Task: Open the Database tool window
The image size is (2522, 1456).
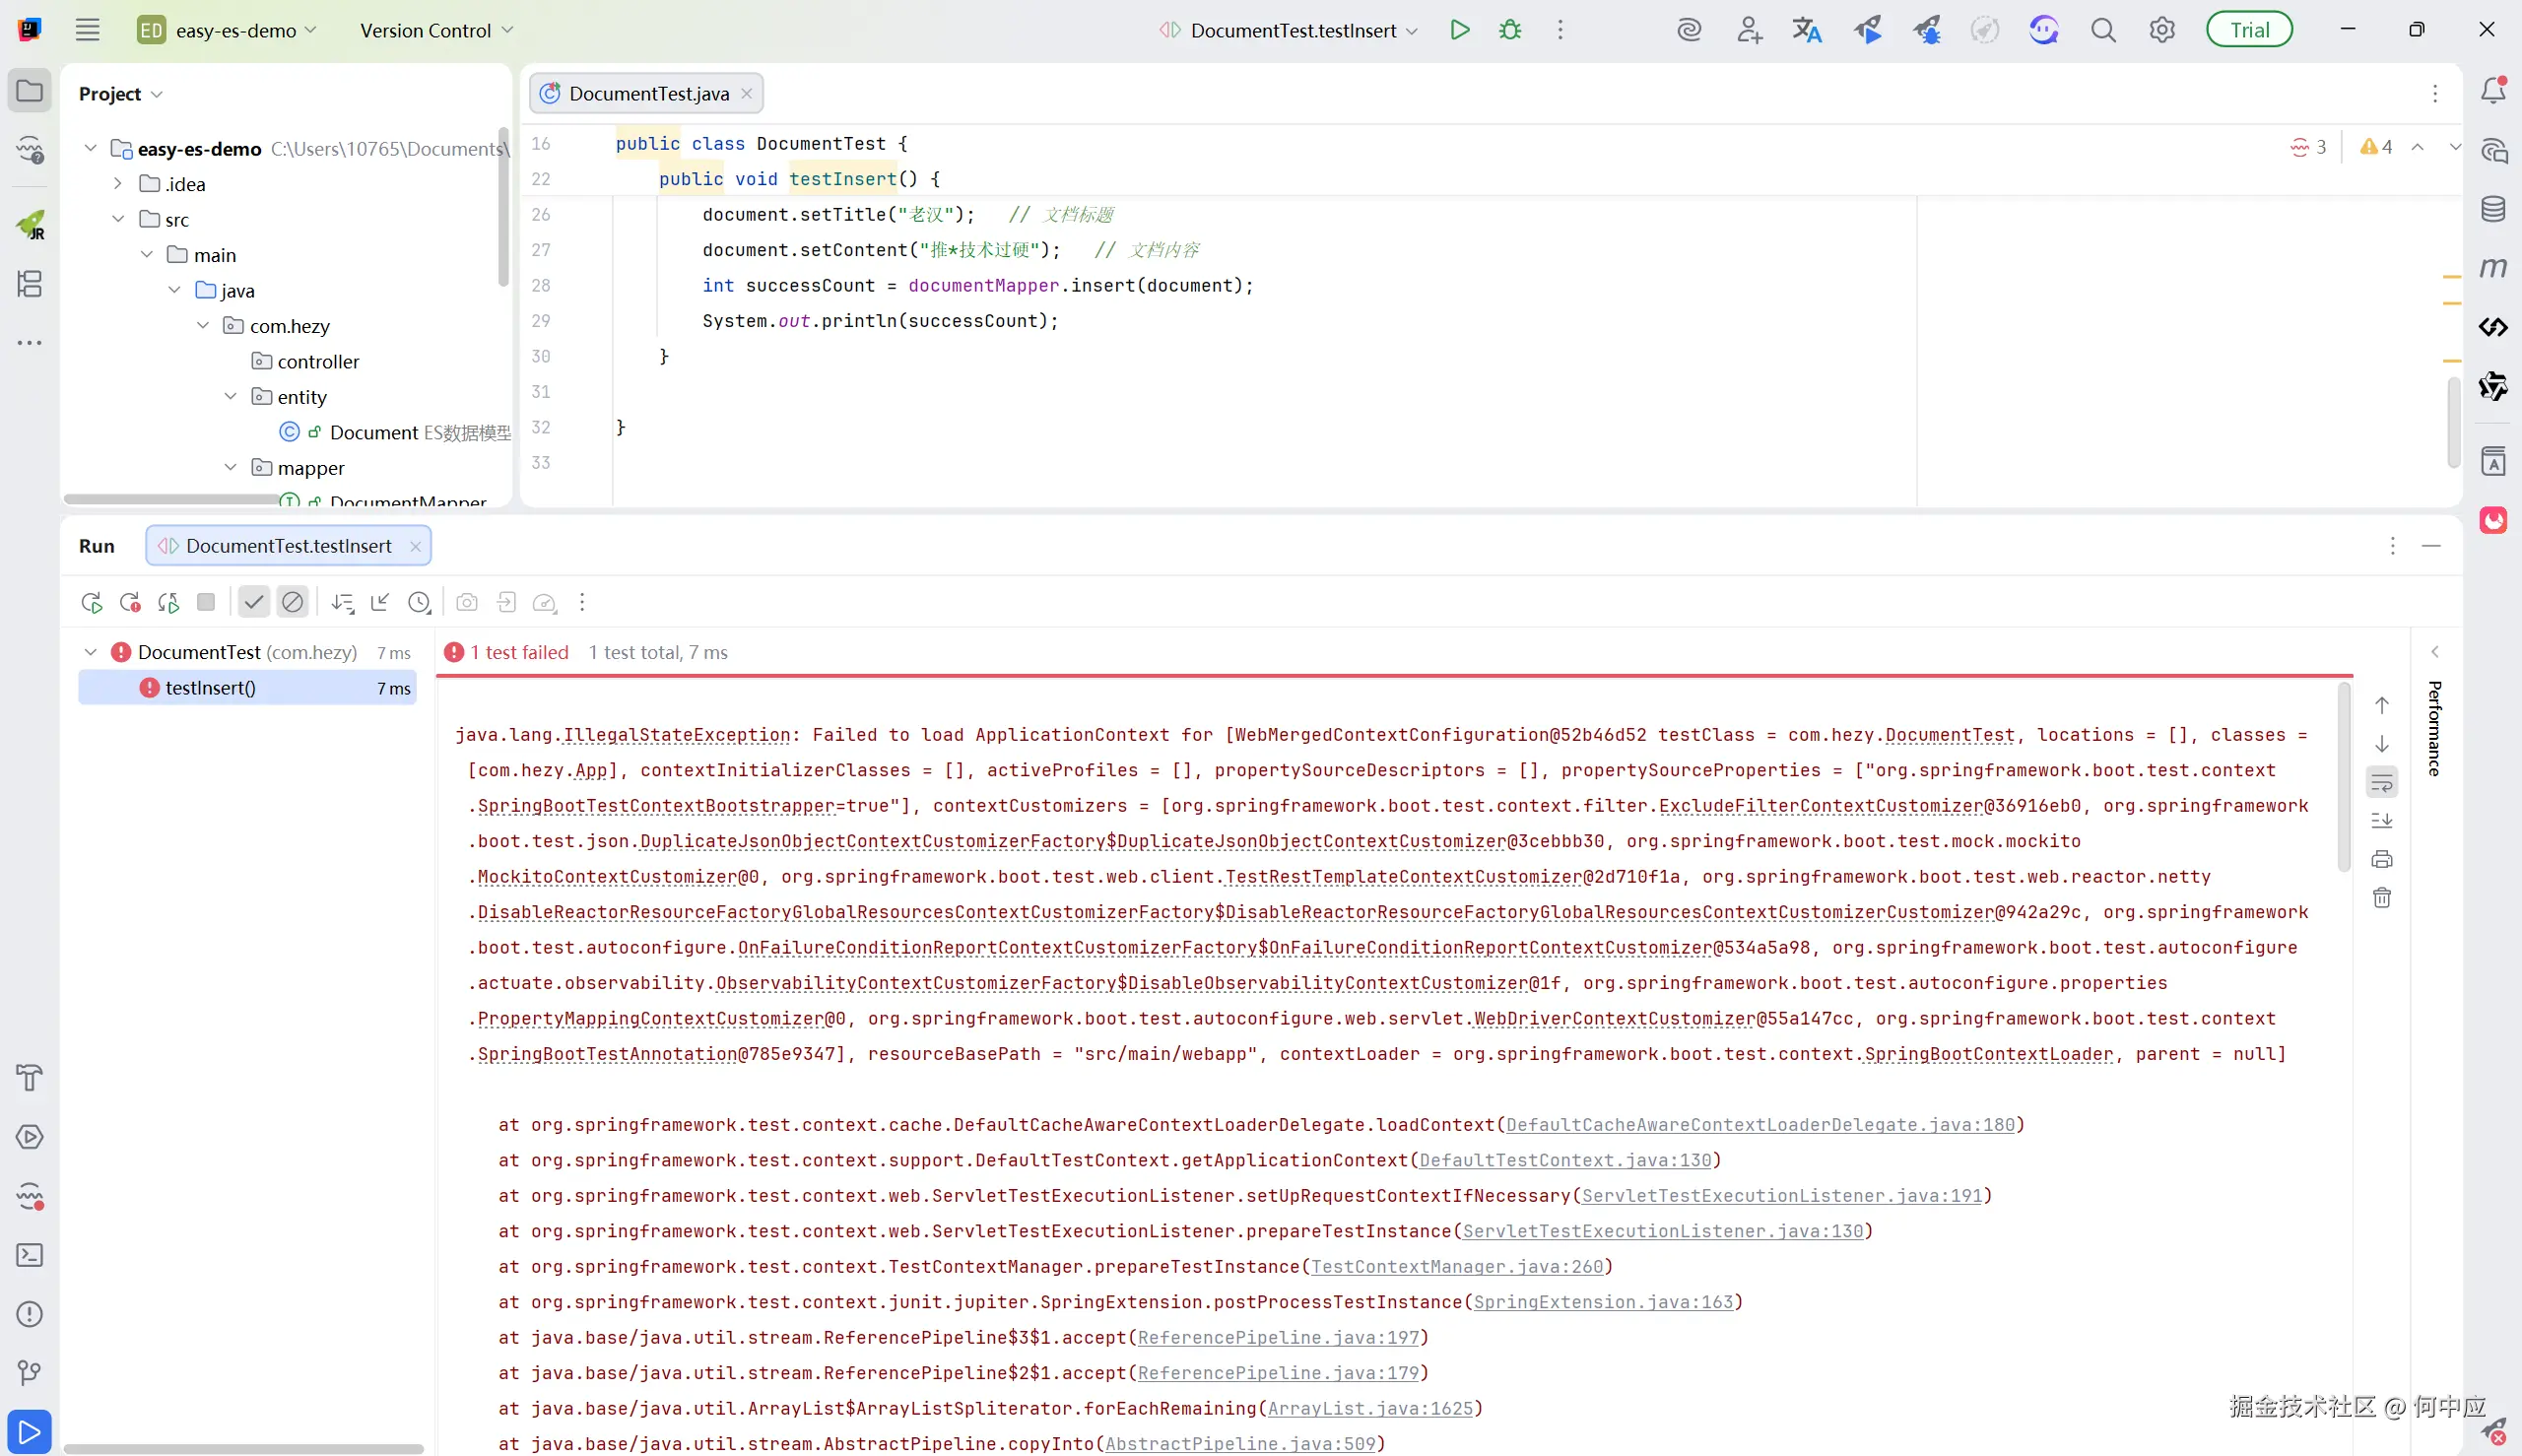Action: pos(2493,209)
